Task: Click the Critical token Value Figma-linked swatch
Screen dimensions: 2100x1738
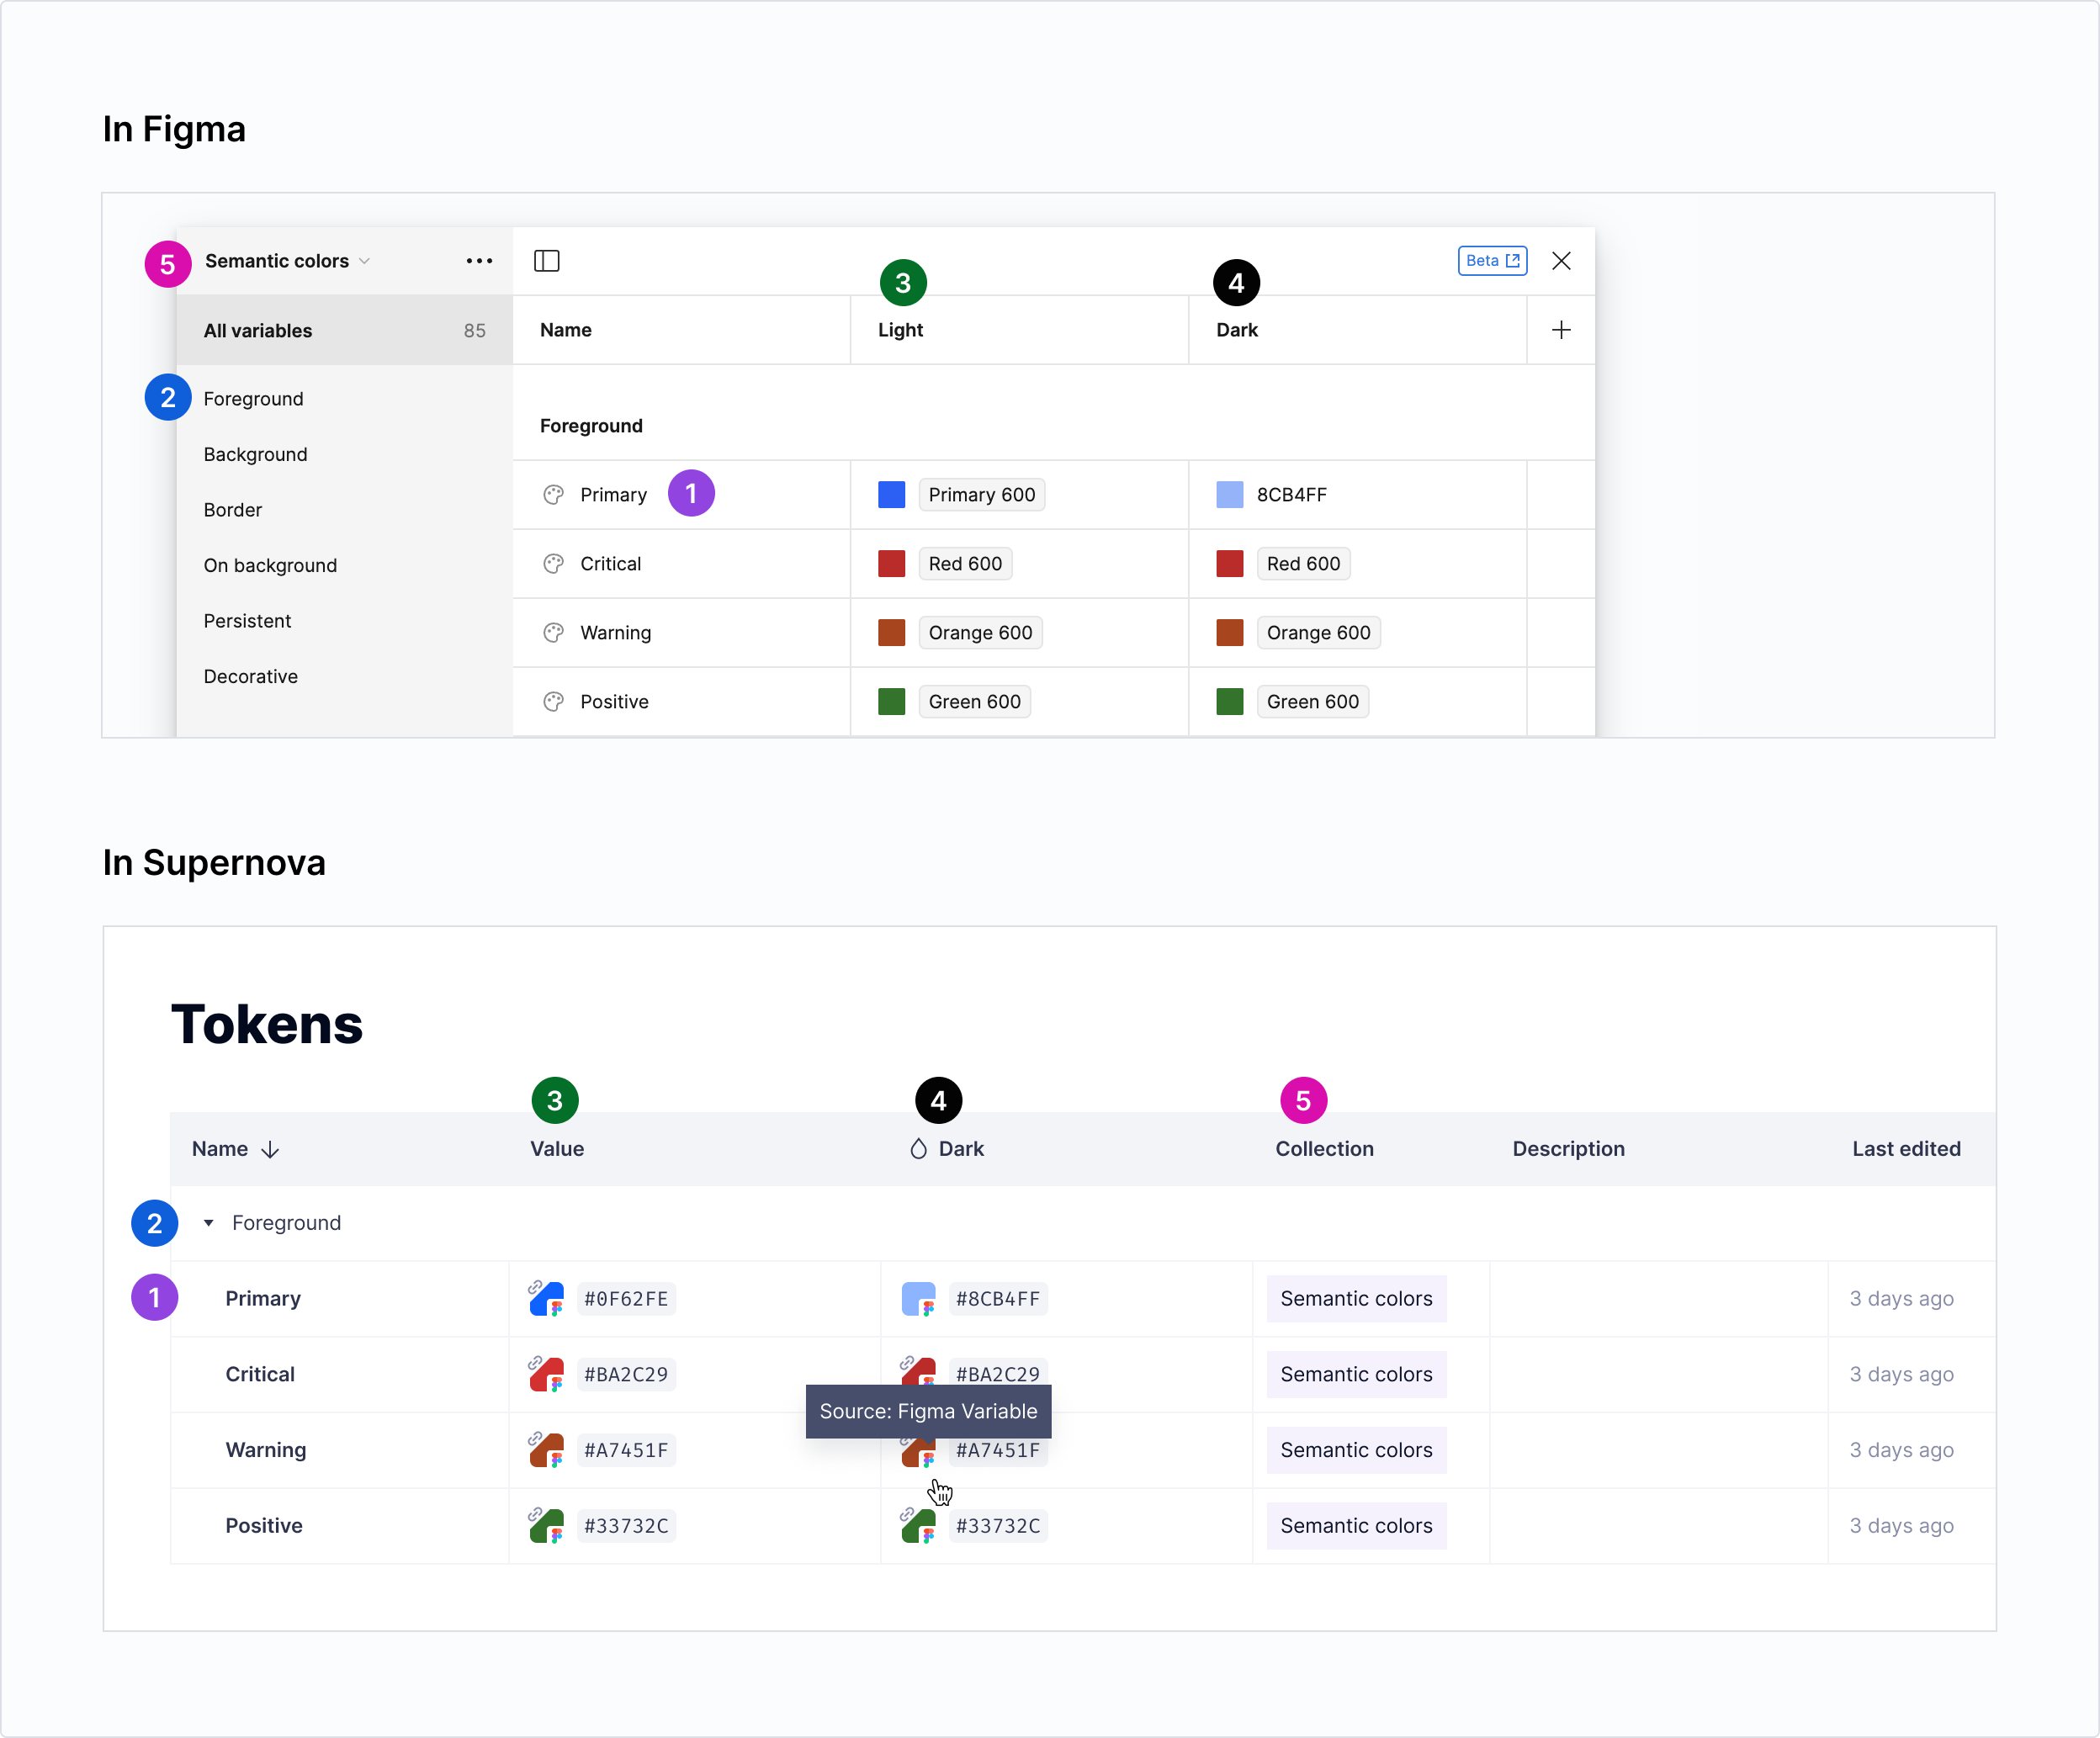Action: click(x=546, y=1375)
